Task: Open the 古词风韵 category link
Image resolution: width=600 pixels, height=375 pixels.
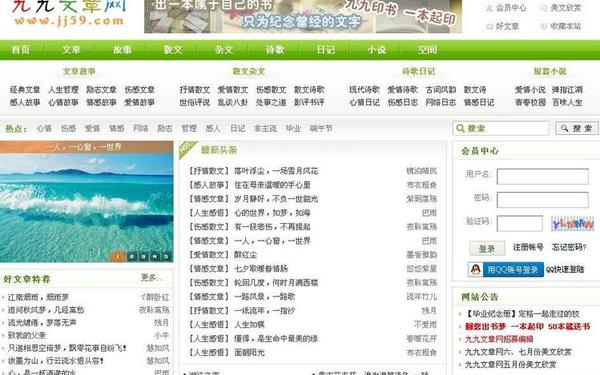Action: tap(441, 90)
